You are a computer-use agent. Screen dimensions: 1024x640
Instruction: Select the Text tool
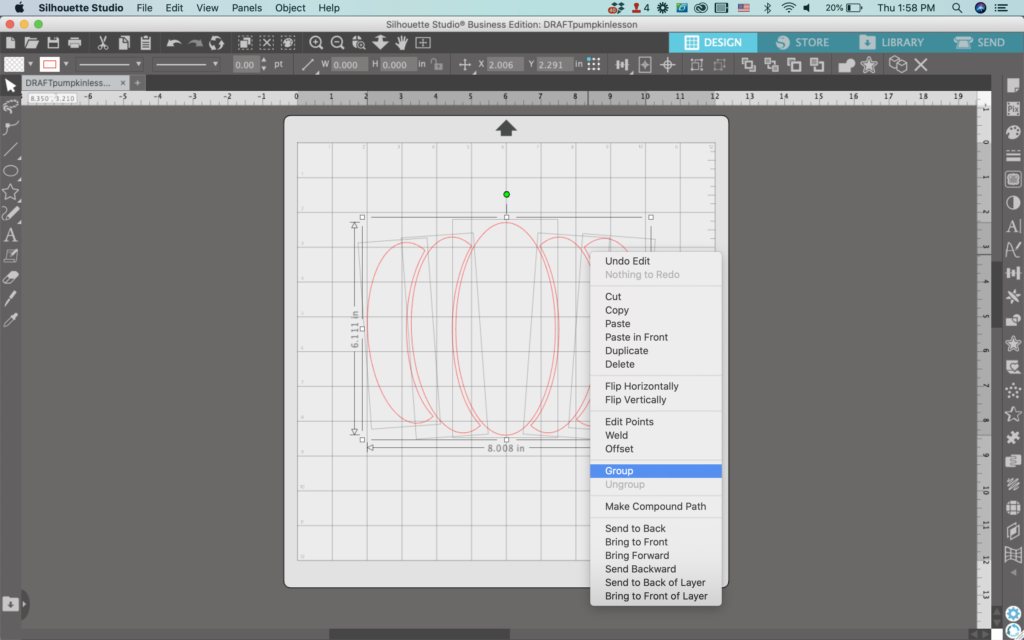[10, 235]
